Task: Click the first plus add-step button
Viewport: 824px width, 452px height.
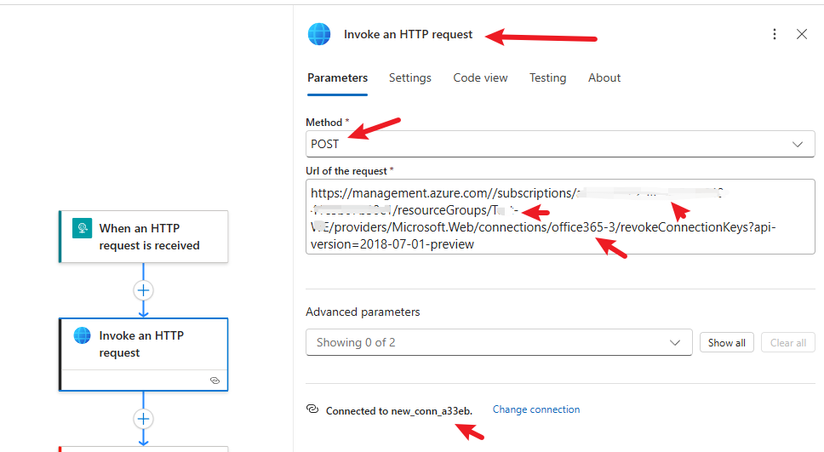Action: click(x=144, y=290)
